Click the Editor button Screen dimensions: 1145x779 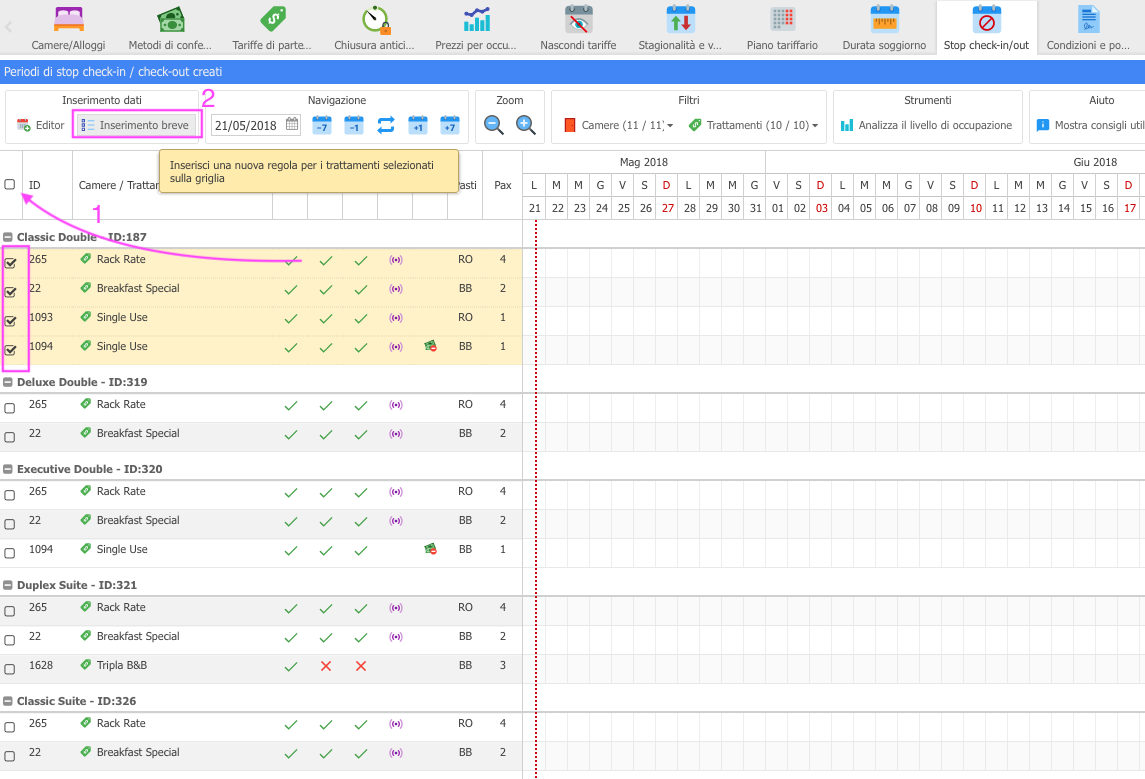pos(41,125)
